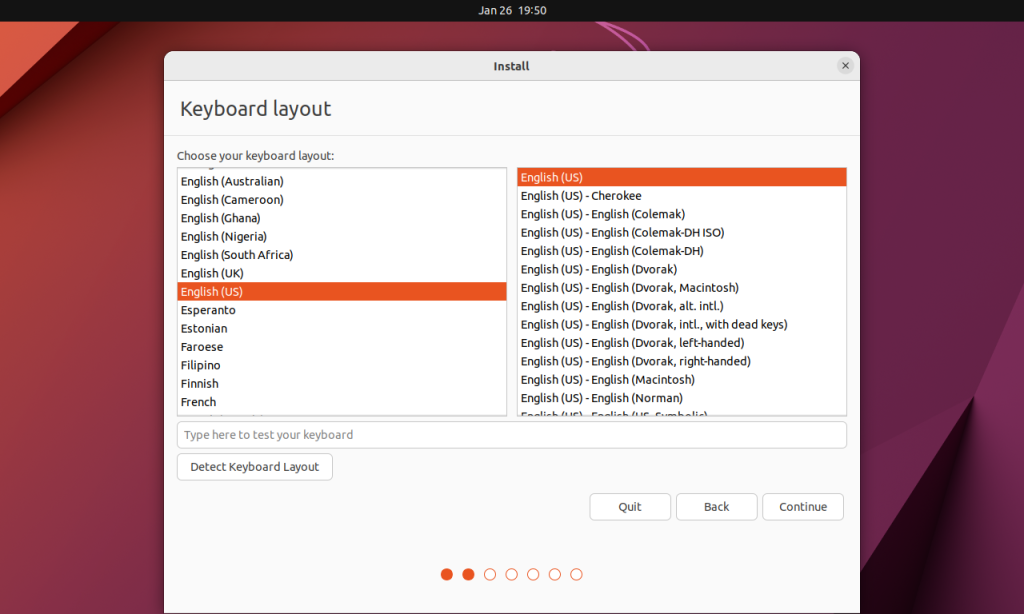Choose English (US) - English (Dvorak) variant
Screen dimensions: 1024x614
point(597,269)
